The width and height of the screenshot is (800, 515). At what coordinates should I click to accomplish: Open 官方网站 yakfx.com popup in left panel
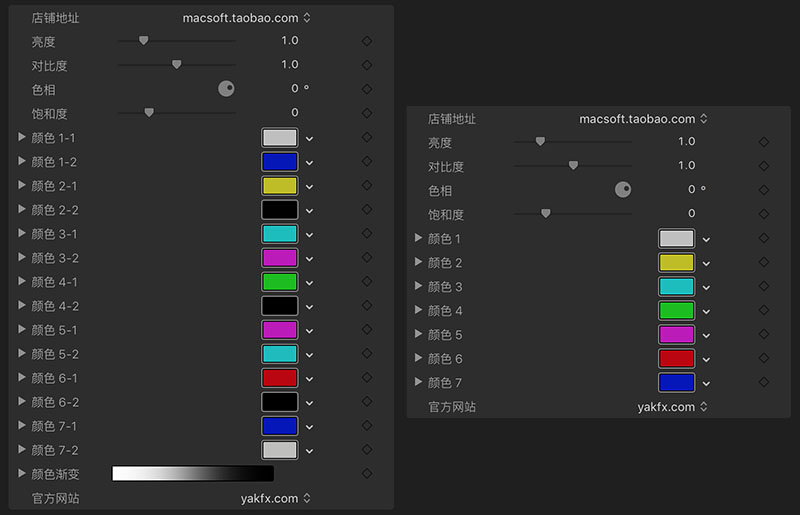point(276,498)
